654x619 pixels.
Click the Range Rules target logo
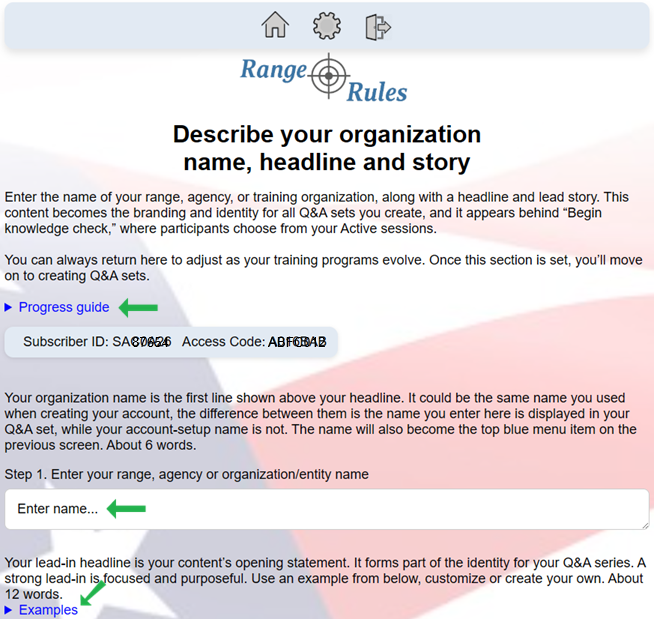point(324,78)
